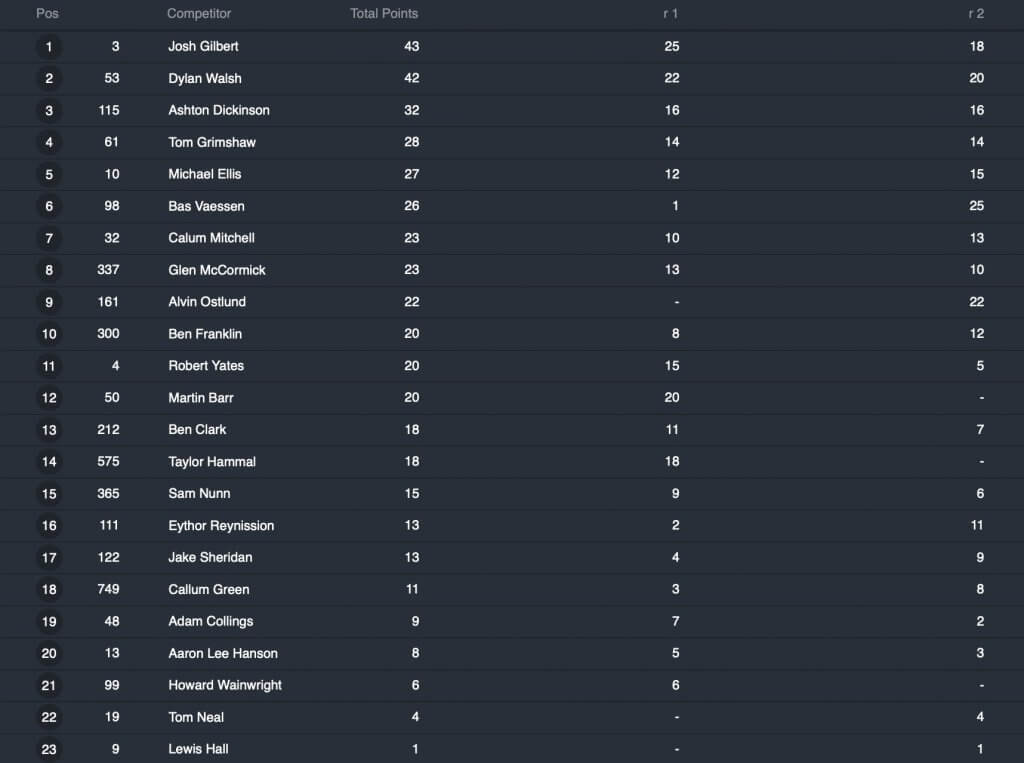Click the r 2 column header

click(976, 14)
